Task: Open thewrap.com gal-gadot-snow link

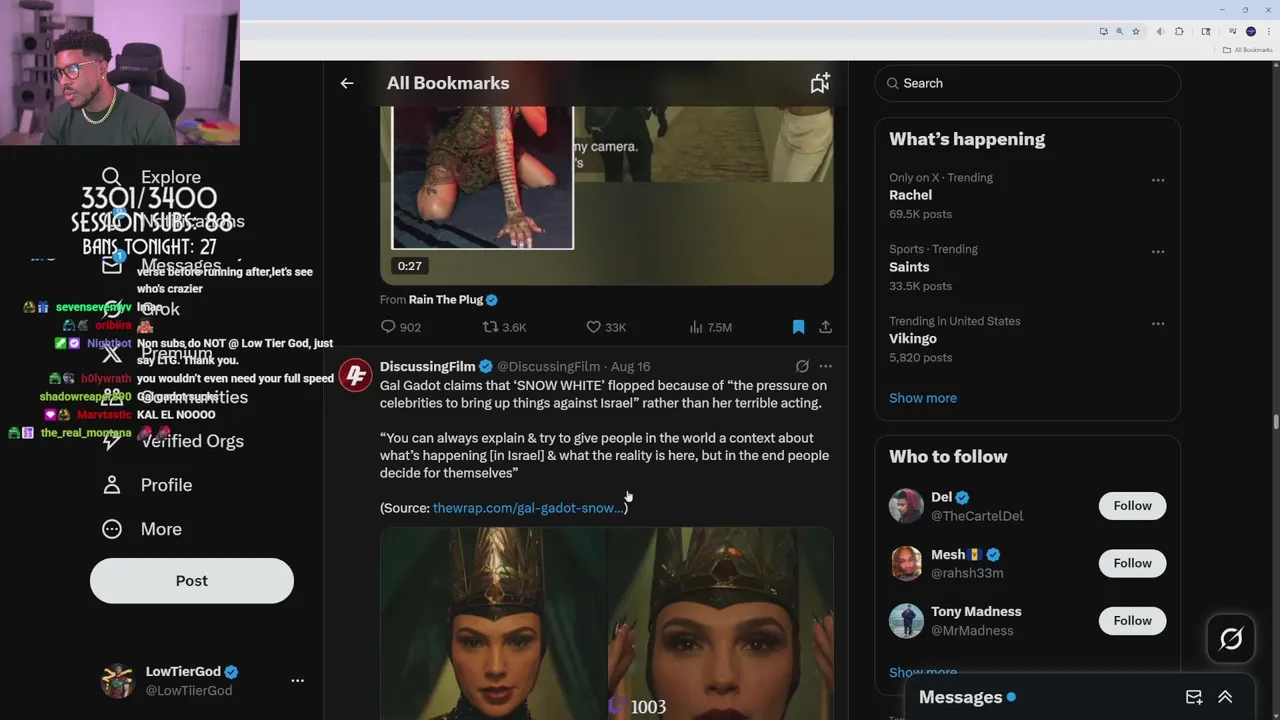Action: [x=529, y=508]
